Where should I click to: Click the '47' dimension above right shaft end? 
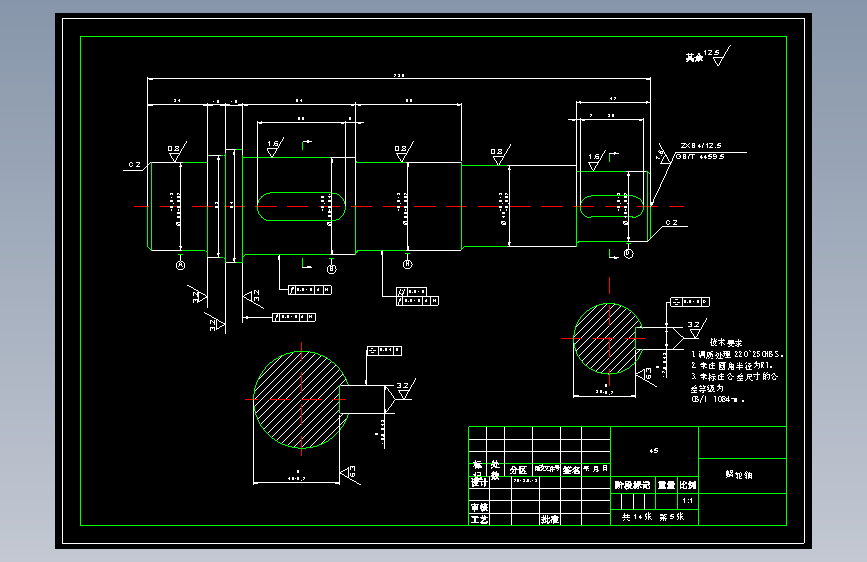point(613,99)
